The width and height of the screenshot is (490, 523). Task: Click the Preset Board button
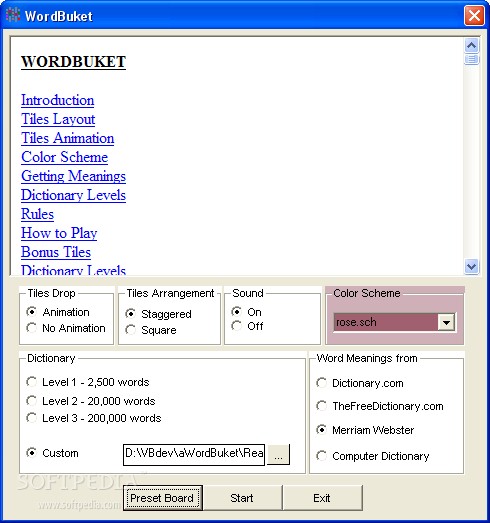[163, 498]
